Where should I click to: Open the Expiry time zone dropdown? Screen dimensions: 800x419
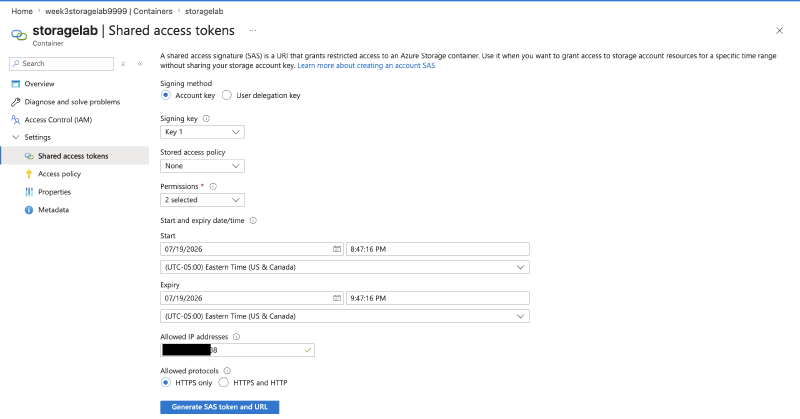pos(344,316)
